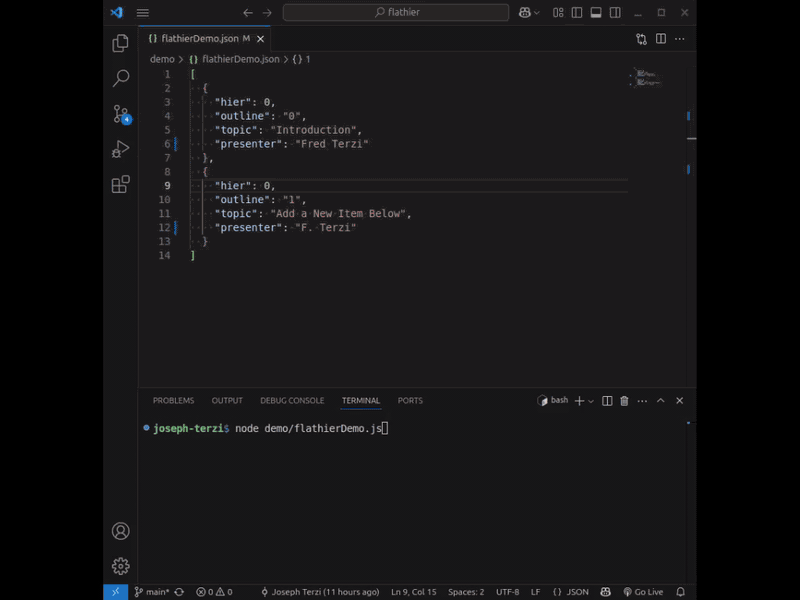The height and width of the screenshot is (600, 800).
Task: Switch to the DEBUG CONSOLE tab
Action: 292,401
